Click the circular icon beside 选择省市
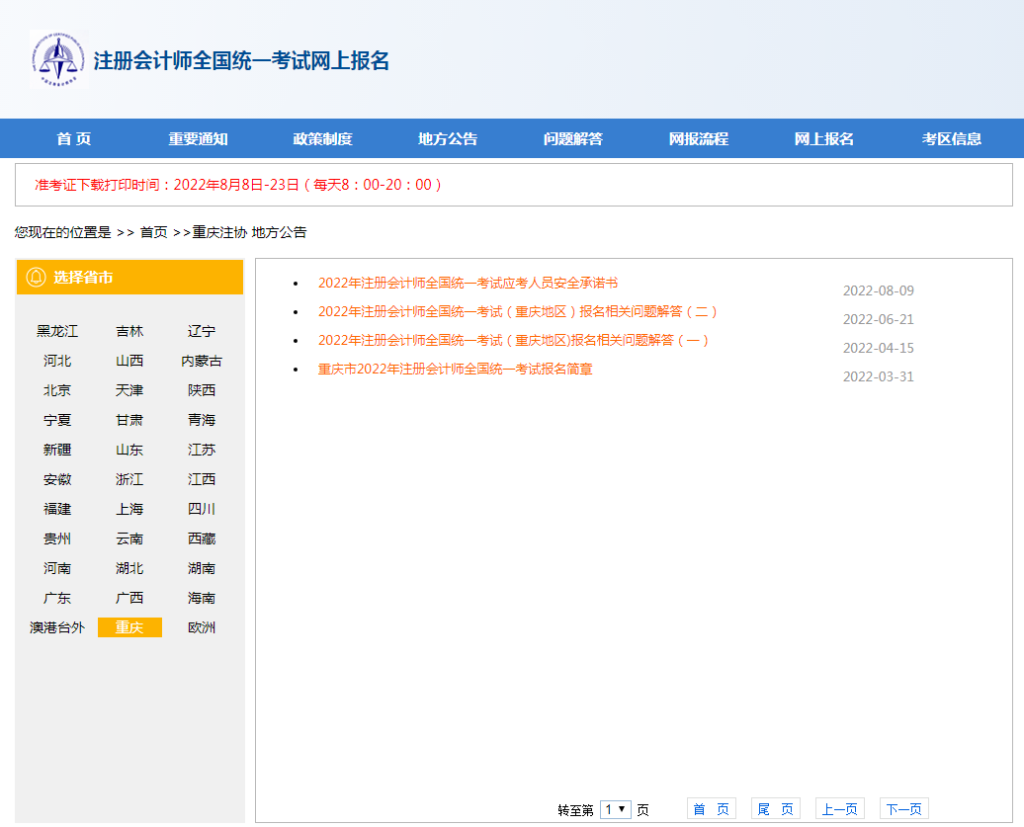This screenshot has height=827, width=1024. point(34,277)
